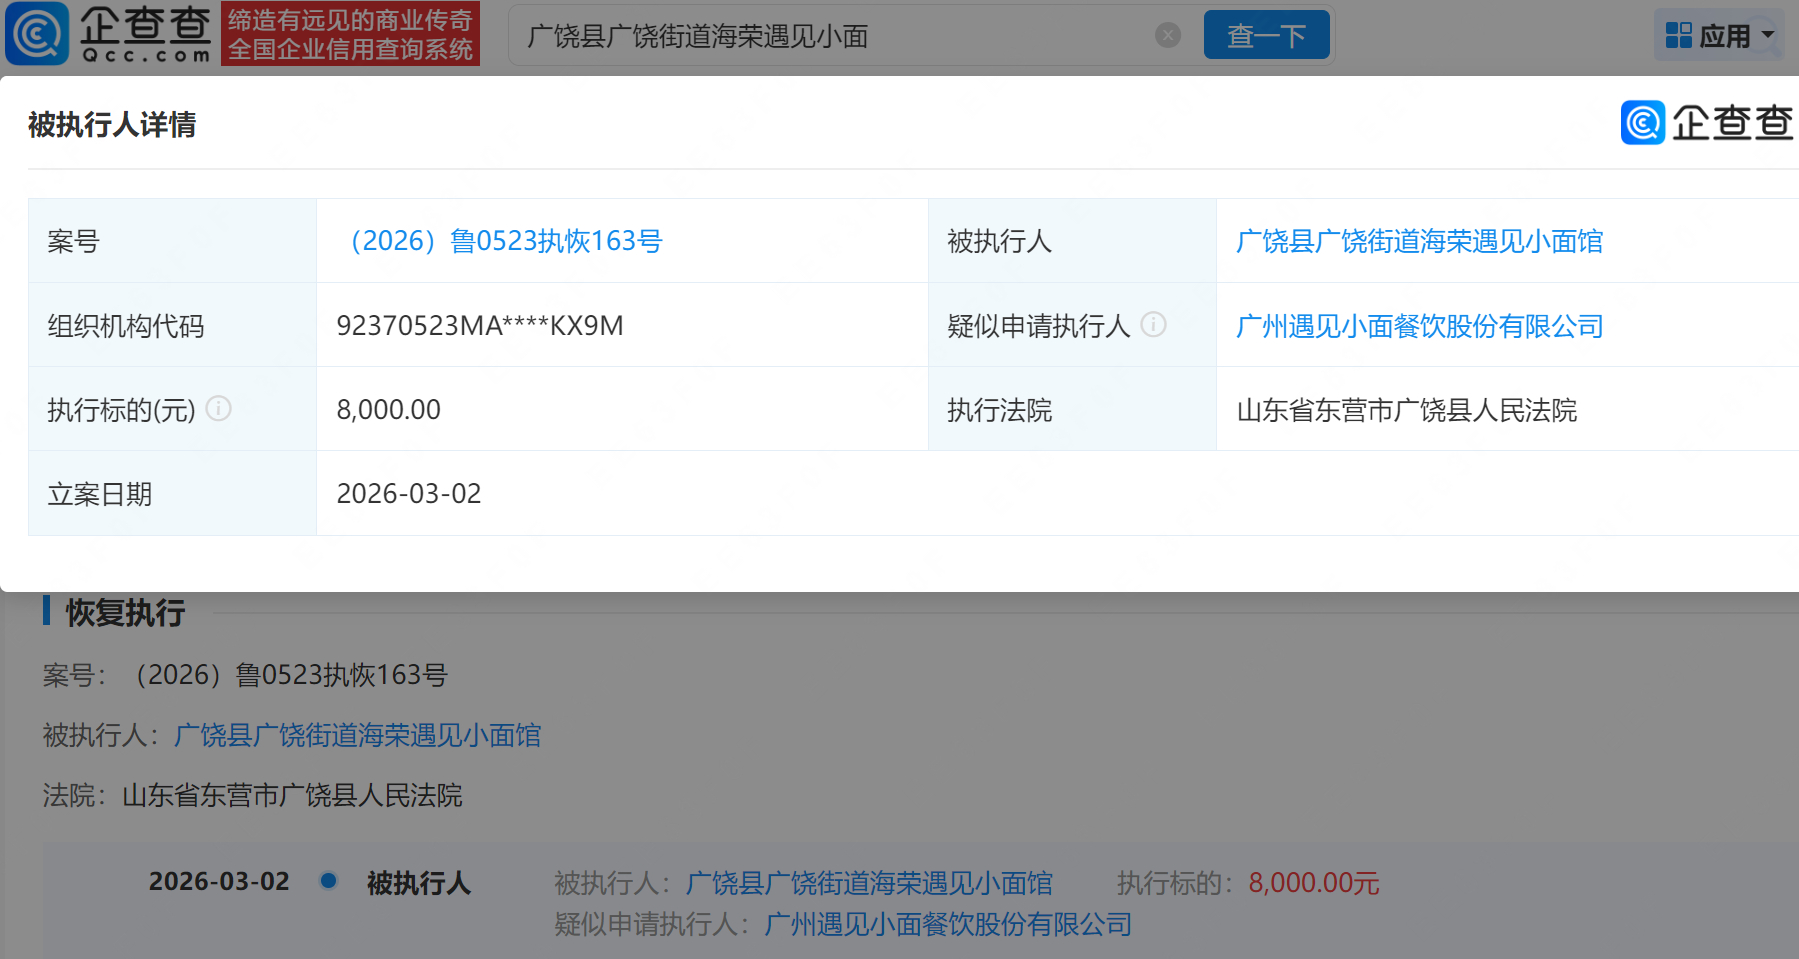
Task: Select the filing date 2026-03-02 cell
Action: (1057, 493)
